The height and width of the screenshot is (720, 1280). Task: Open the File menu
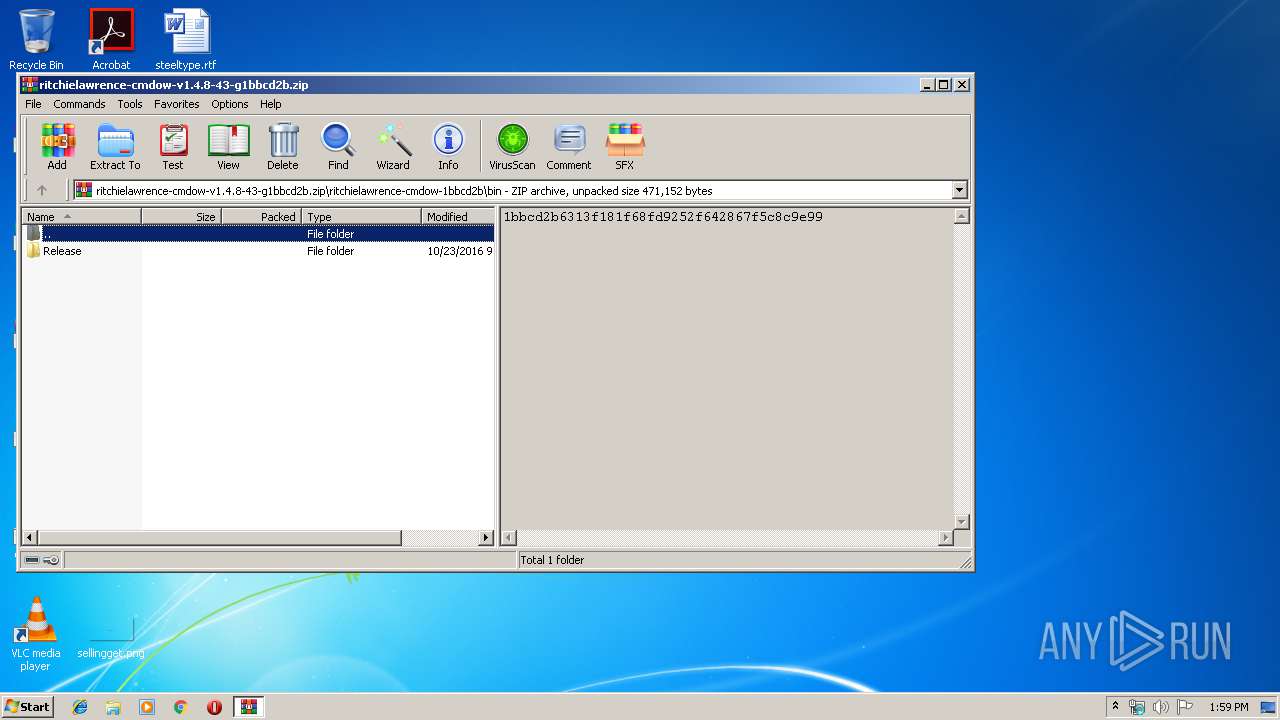point(33,104)
